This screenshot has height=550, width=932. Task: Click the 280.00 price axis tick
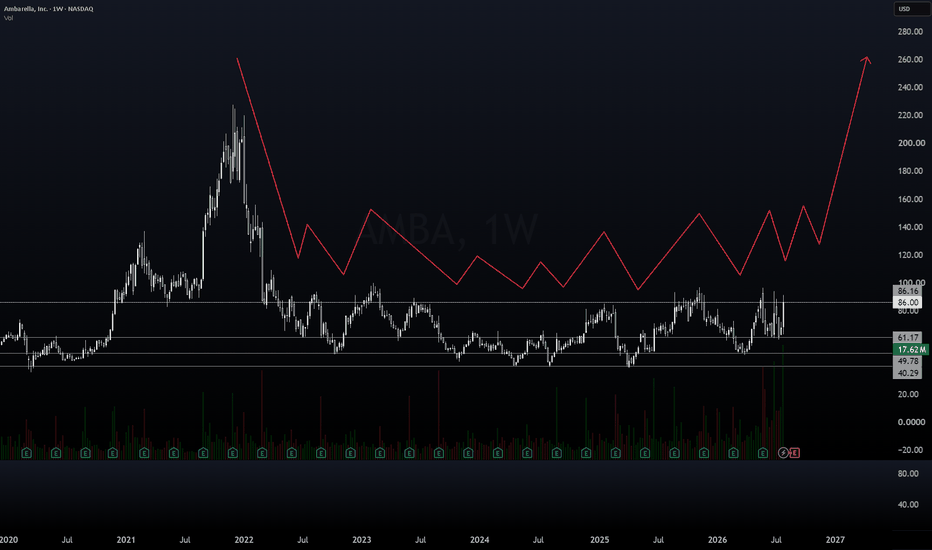click(x=910, y=32)
